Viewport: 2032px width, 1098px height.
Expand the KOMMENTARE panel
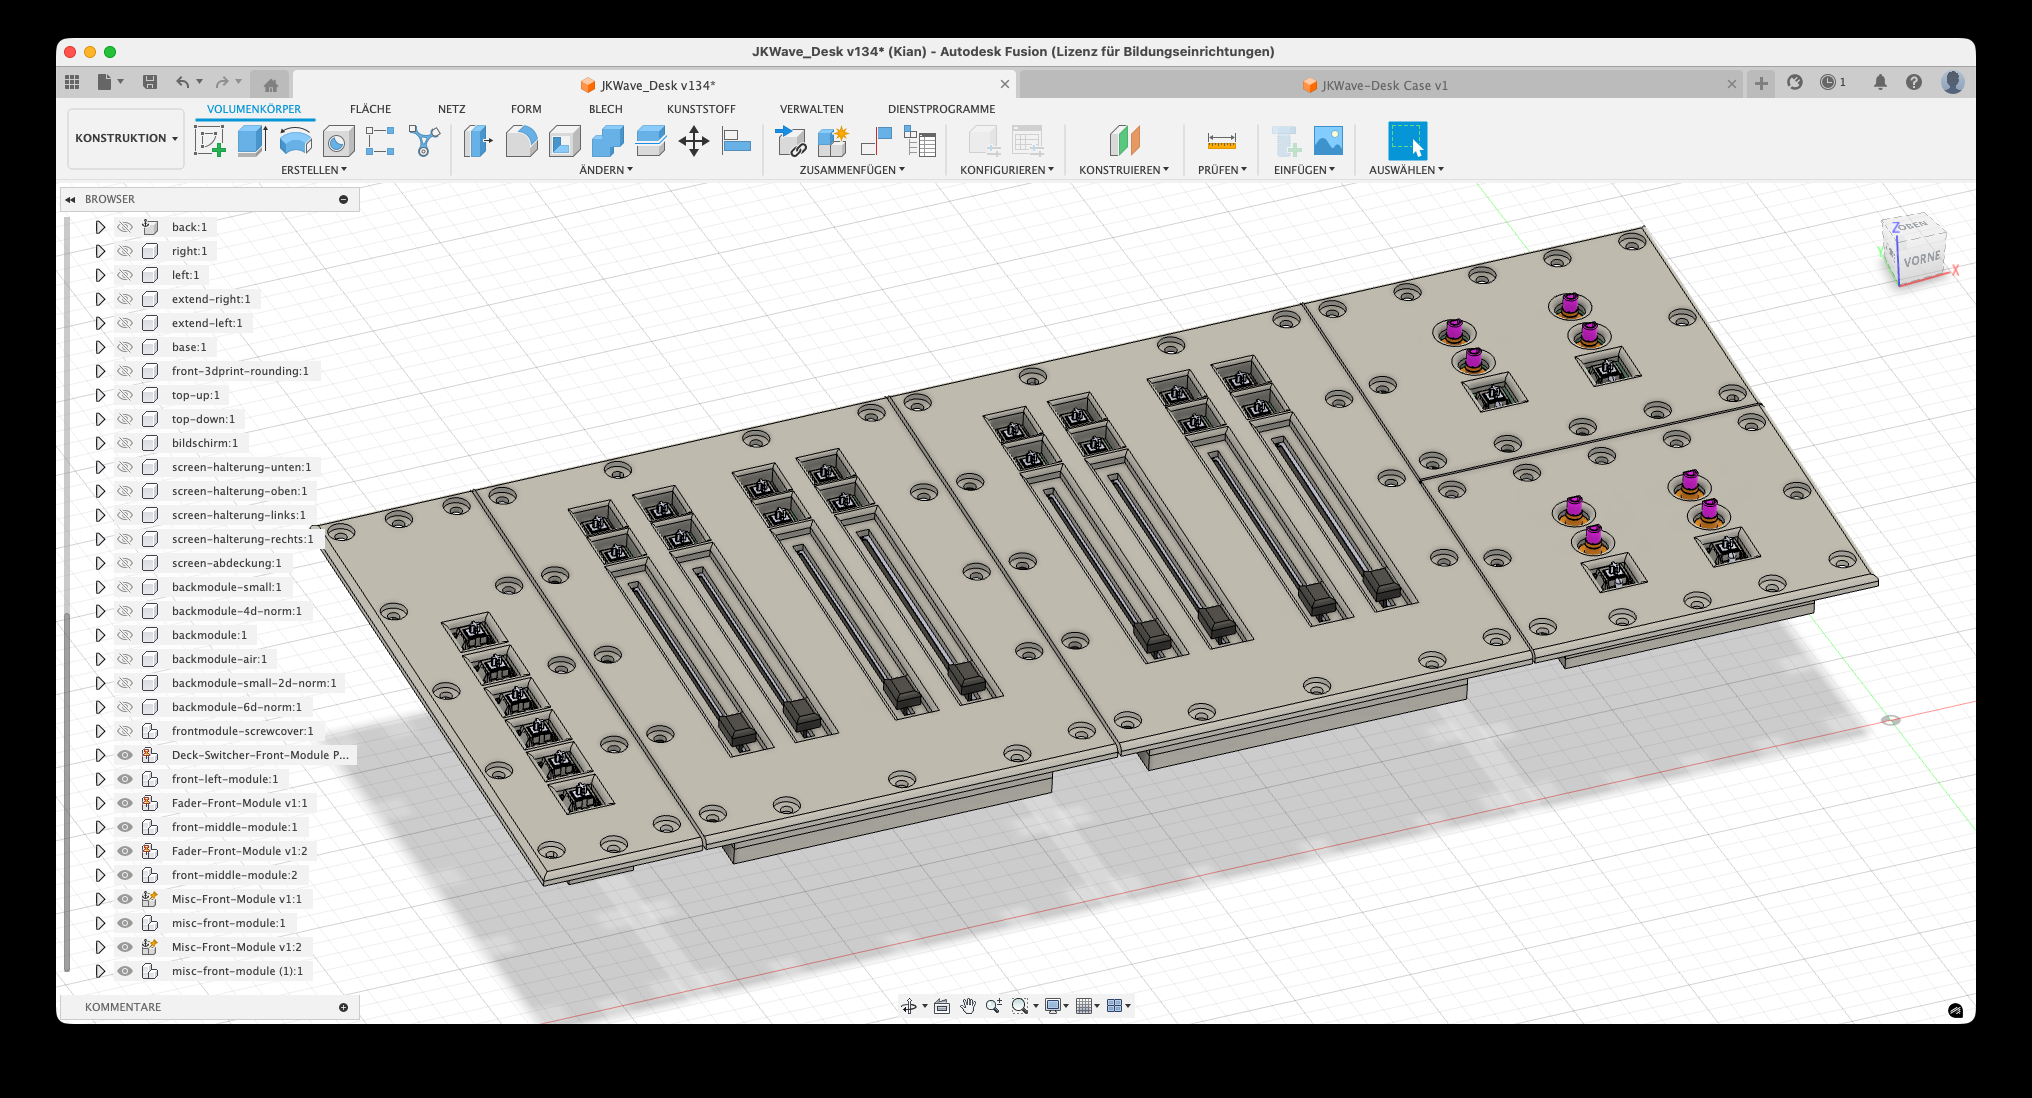tap(343, 1007)
